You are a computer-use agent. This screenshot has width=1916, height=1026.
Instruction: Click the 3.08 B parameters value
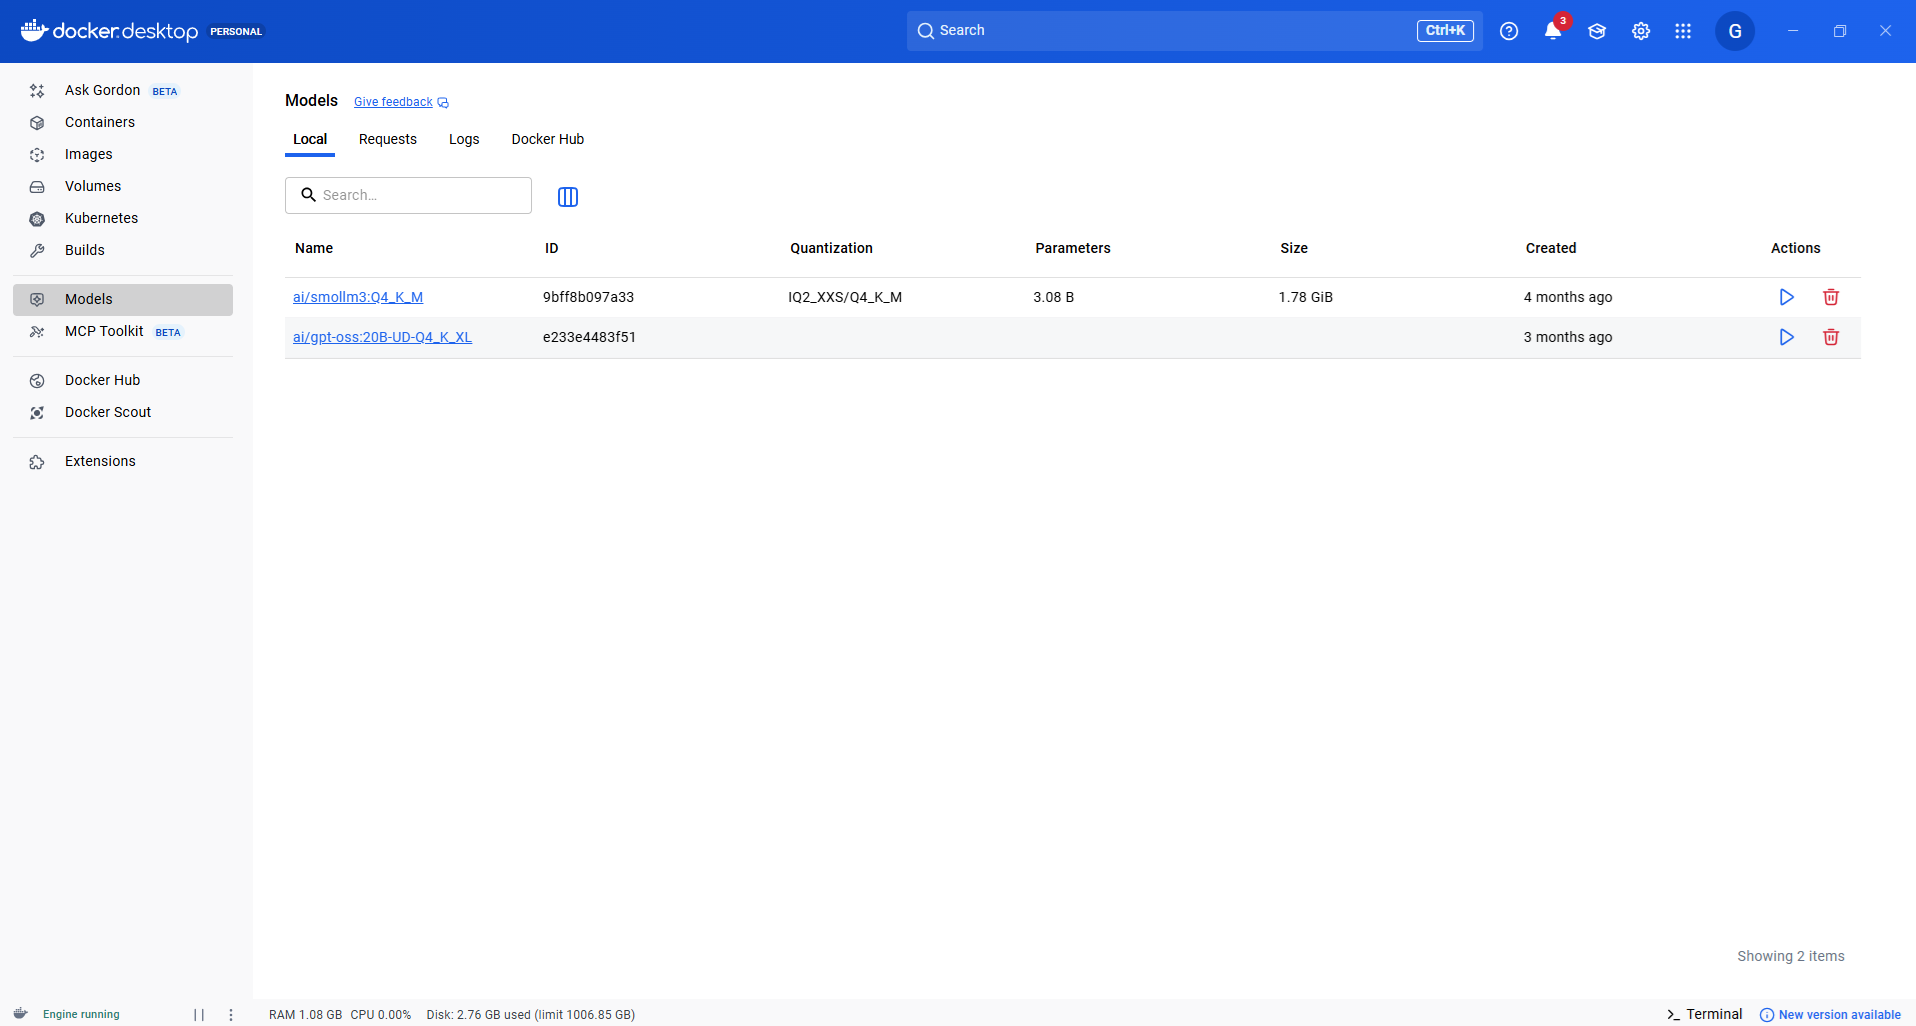pyautogui.click(x=1054, y=297)
